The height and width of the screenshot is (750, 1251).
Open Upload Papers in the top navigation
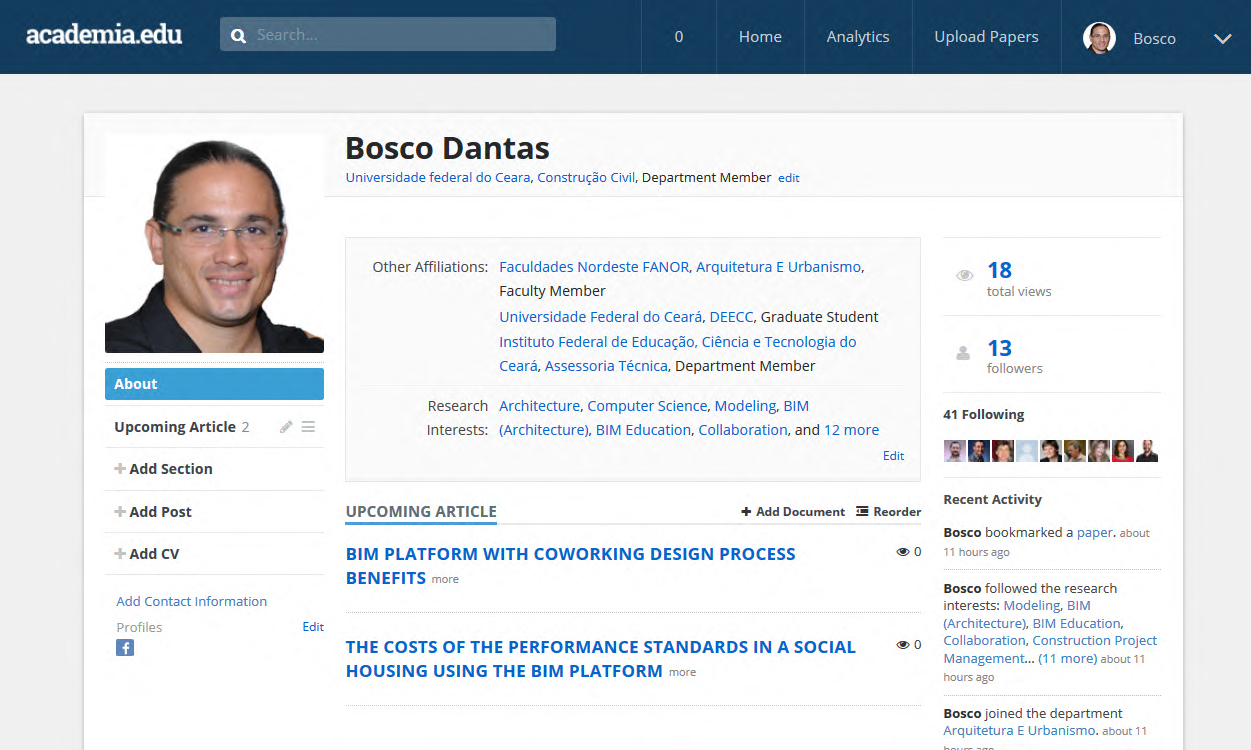coord(986,37)
